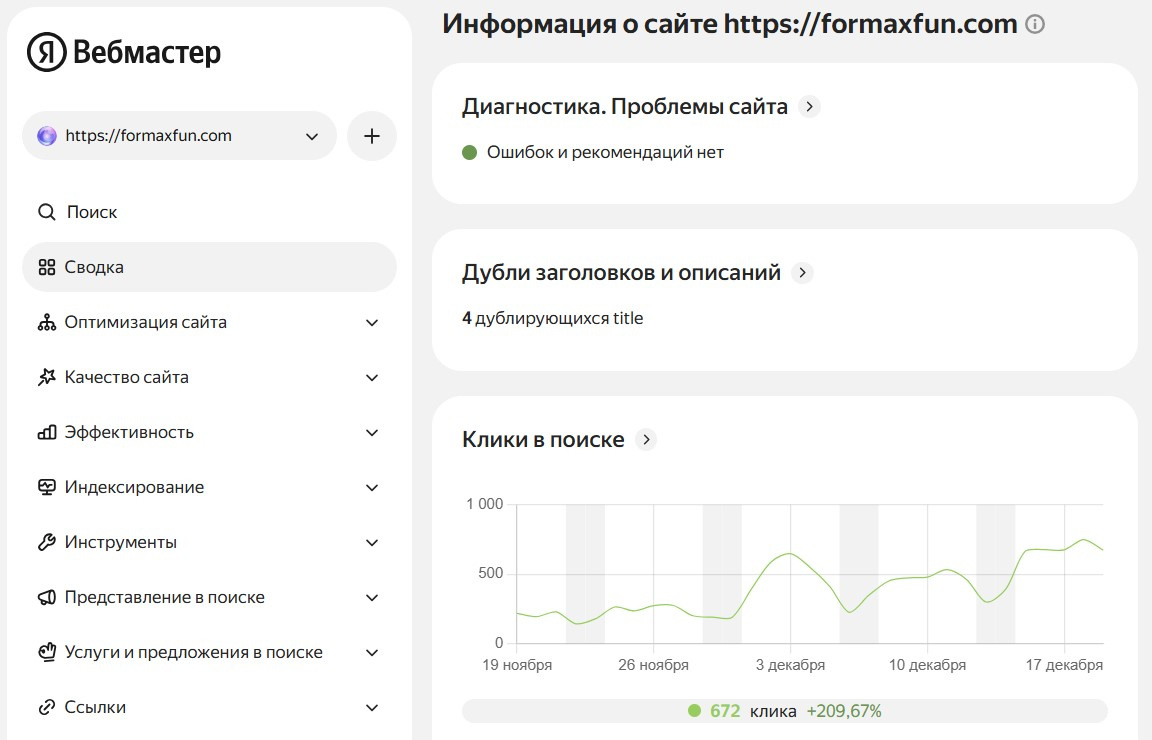1152x740 pixels.
Task: Click the Оптимизация сайта hierarchy icon
Action: 46,323
